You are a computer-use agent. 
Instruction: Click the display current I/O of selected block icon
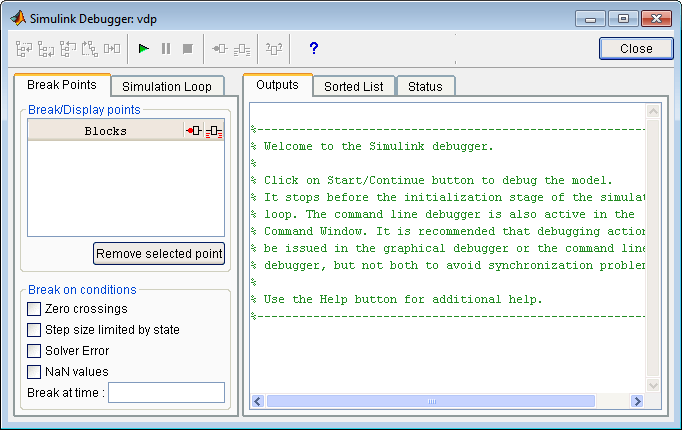tap(274, 49)
